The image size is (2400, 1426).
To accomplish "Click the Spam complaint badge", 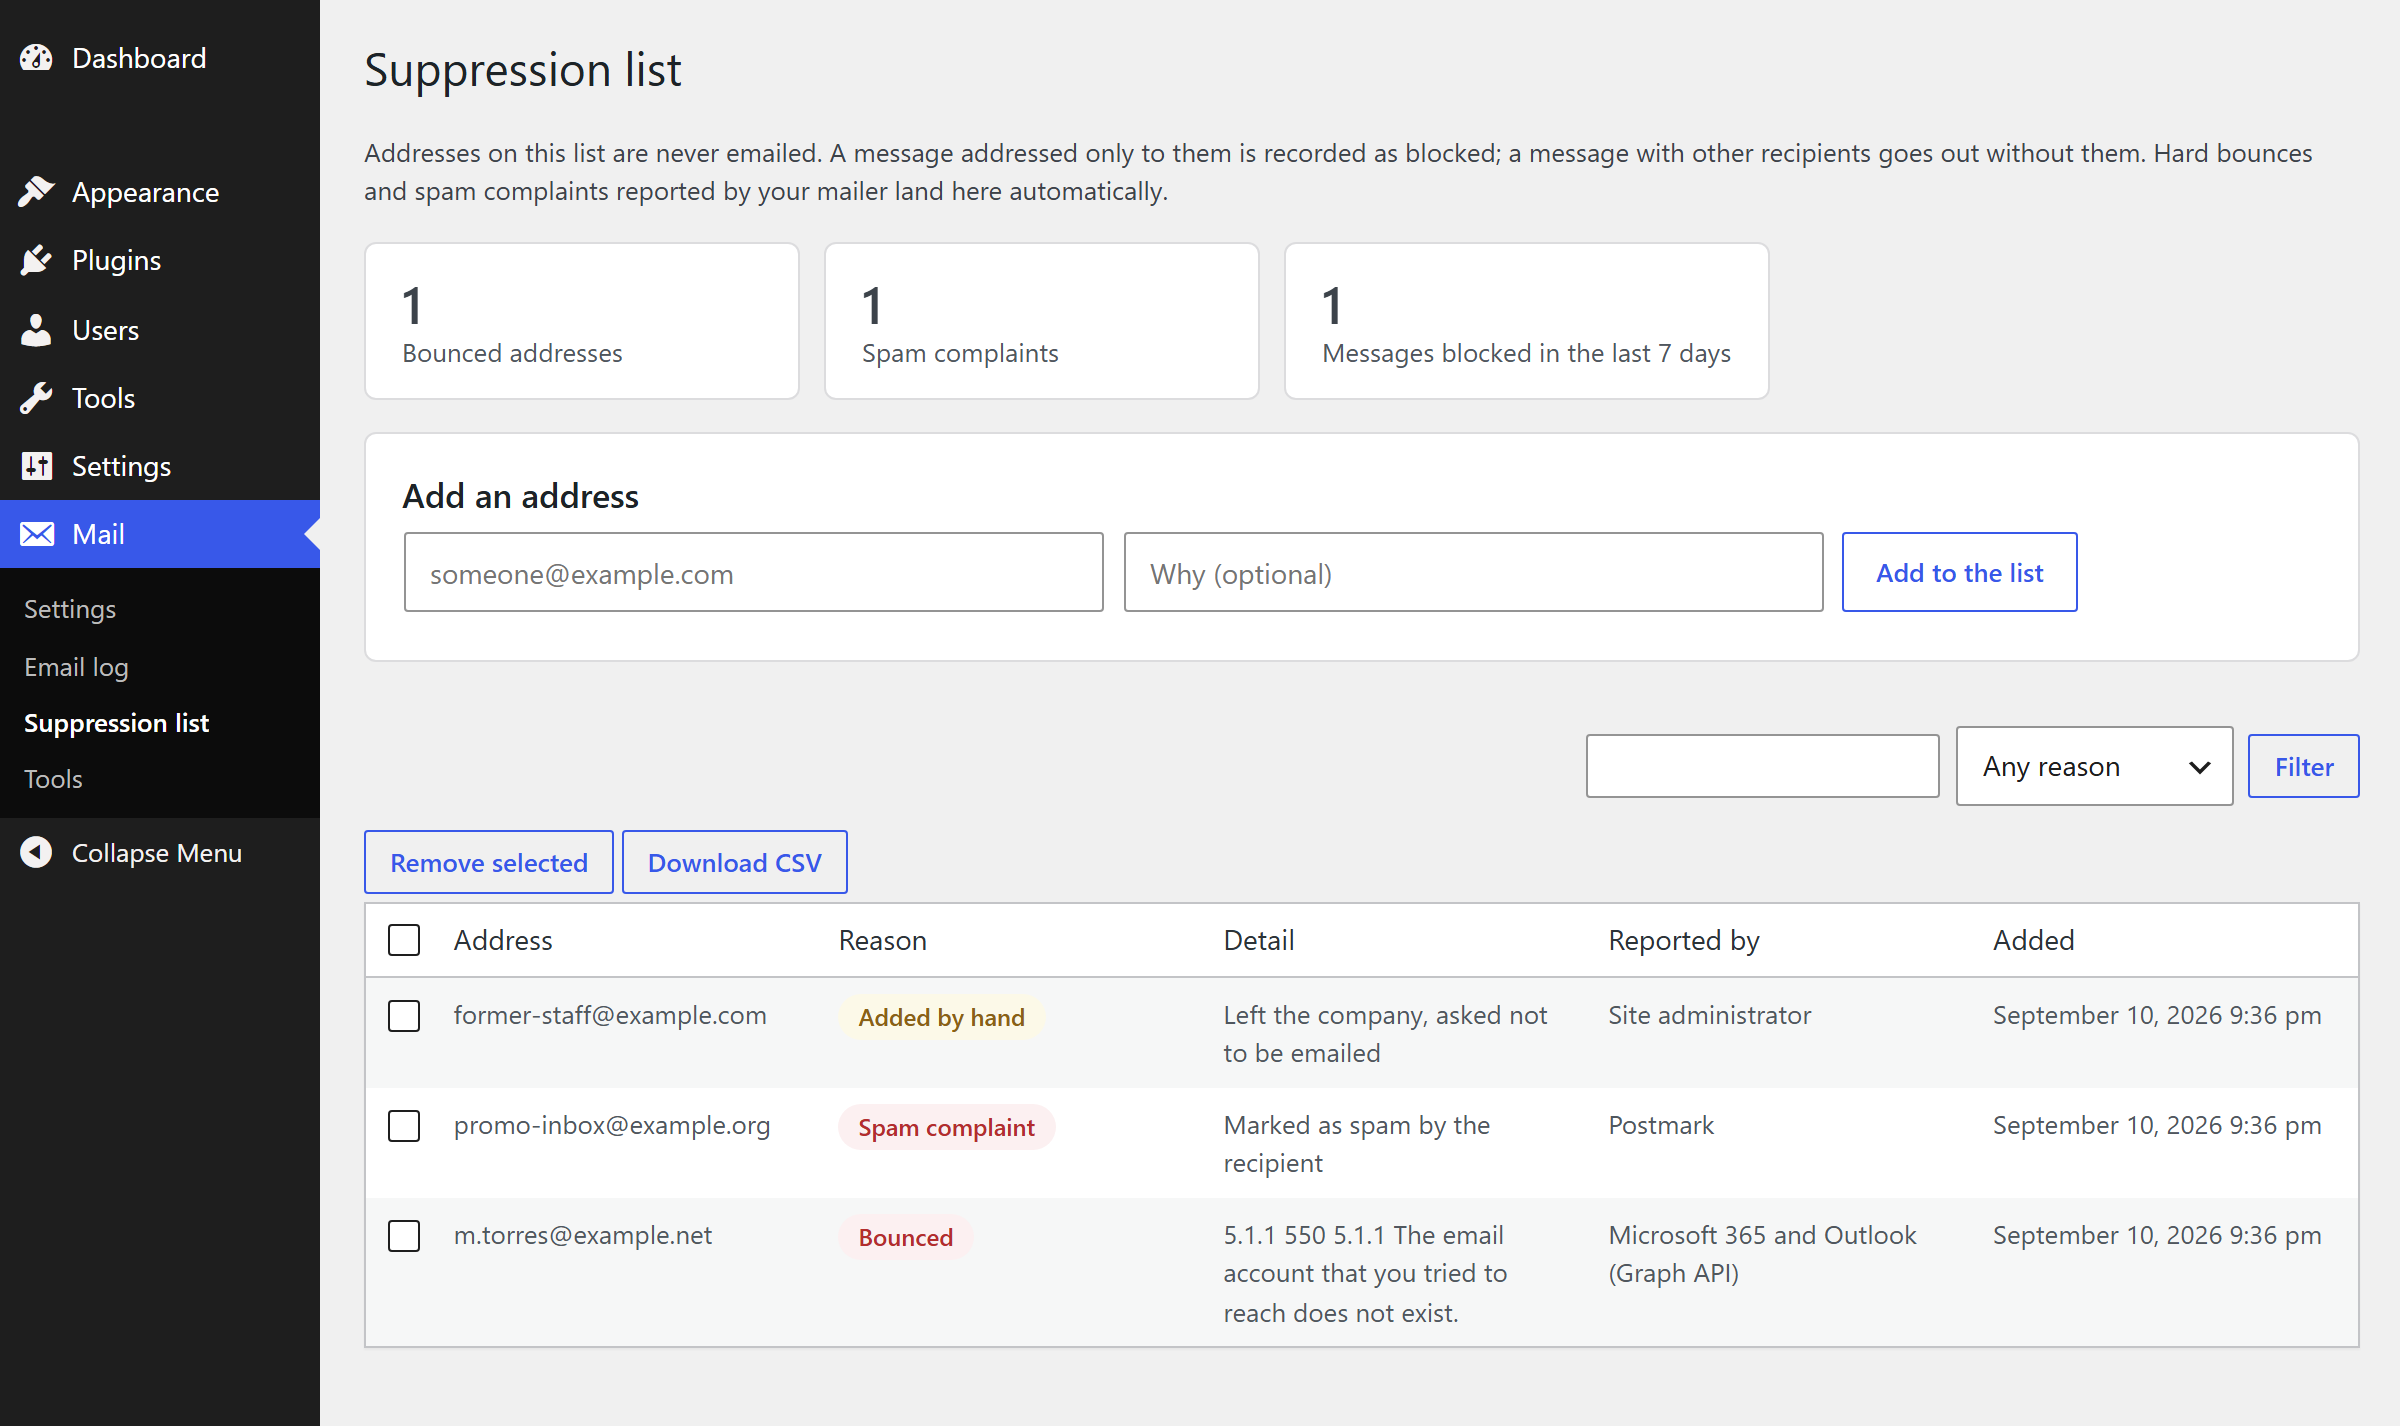I will tap(946, 1127).
